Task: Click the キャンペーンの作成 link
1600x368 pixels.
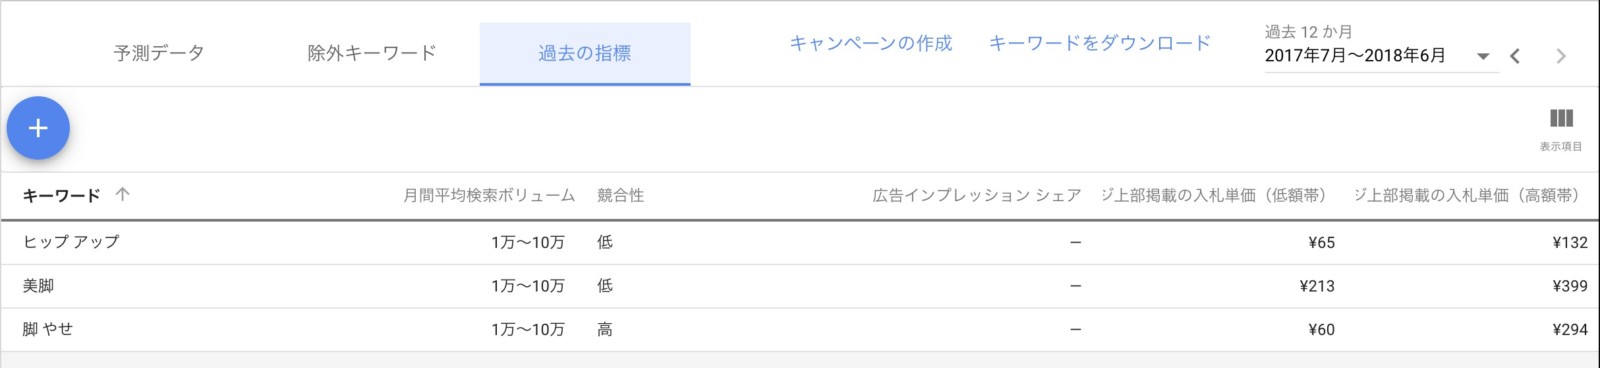Action: (871, 43)
